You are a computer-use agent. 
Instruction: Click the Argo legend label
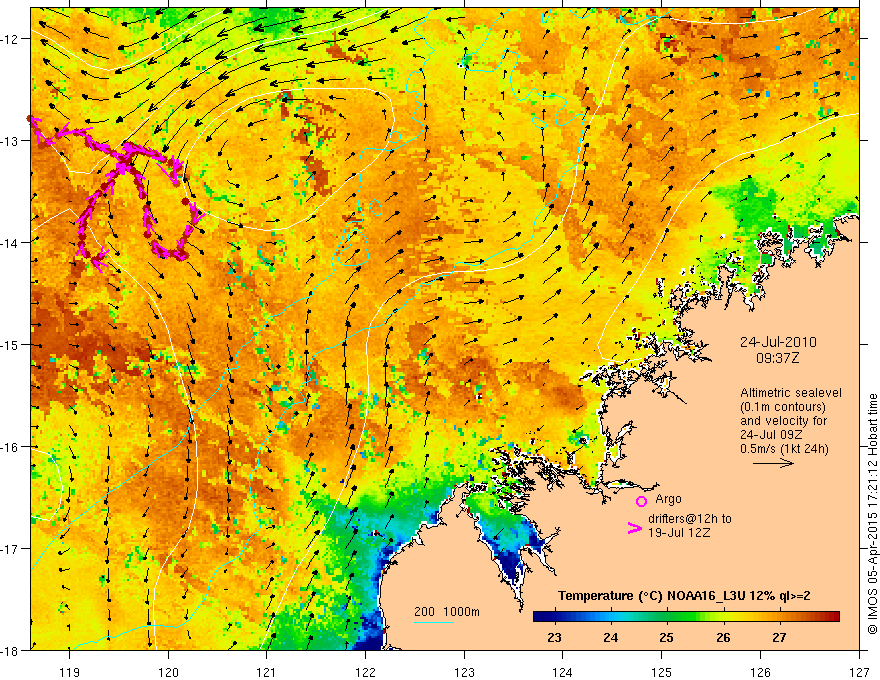tap(668, 499)
